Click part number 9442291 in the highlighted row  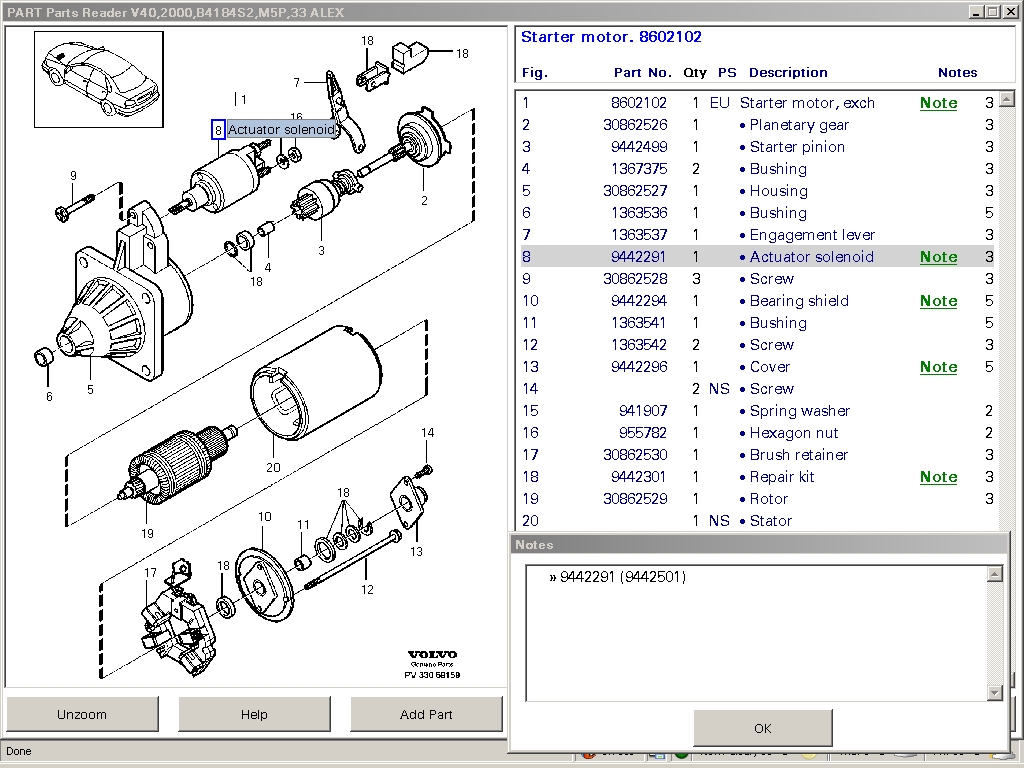pyautogui.click(x=639, y=257)
